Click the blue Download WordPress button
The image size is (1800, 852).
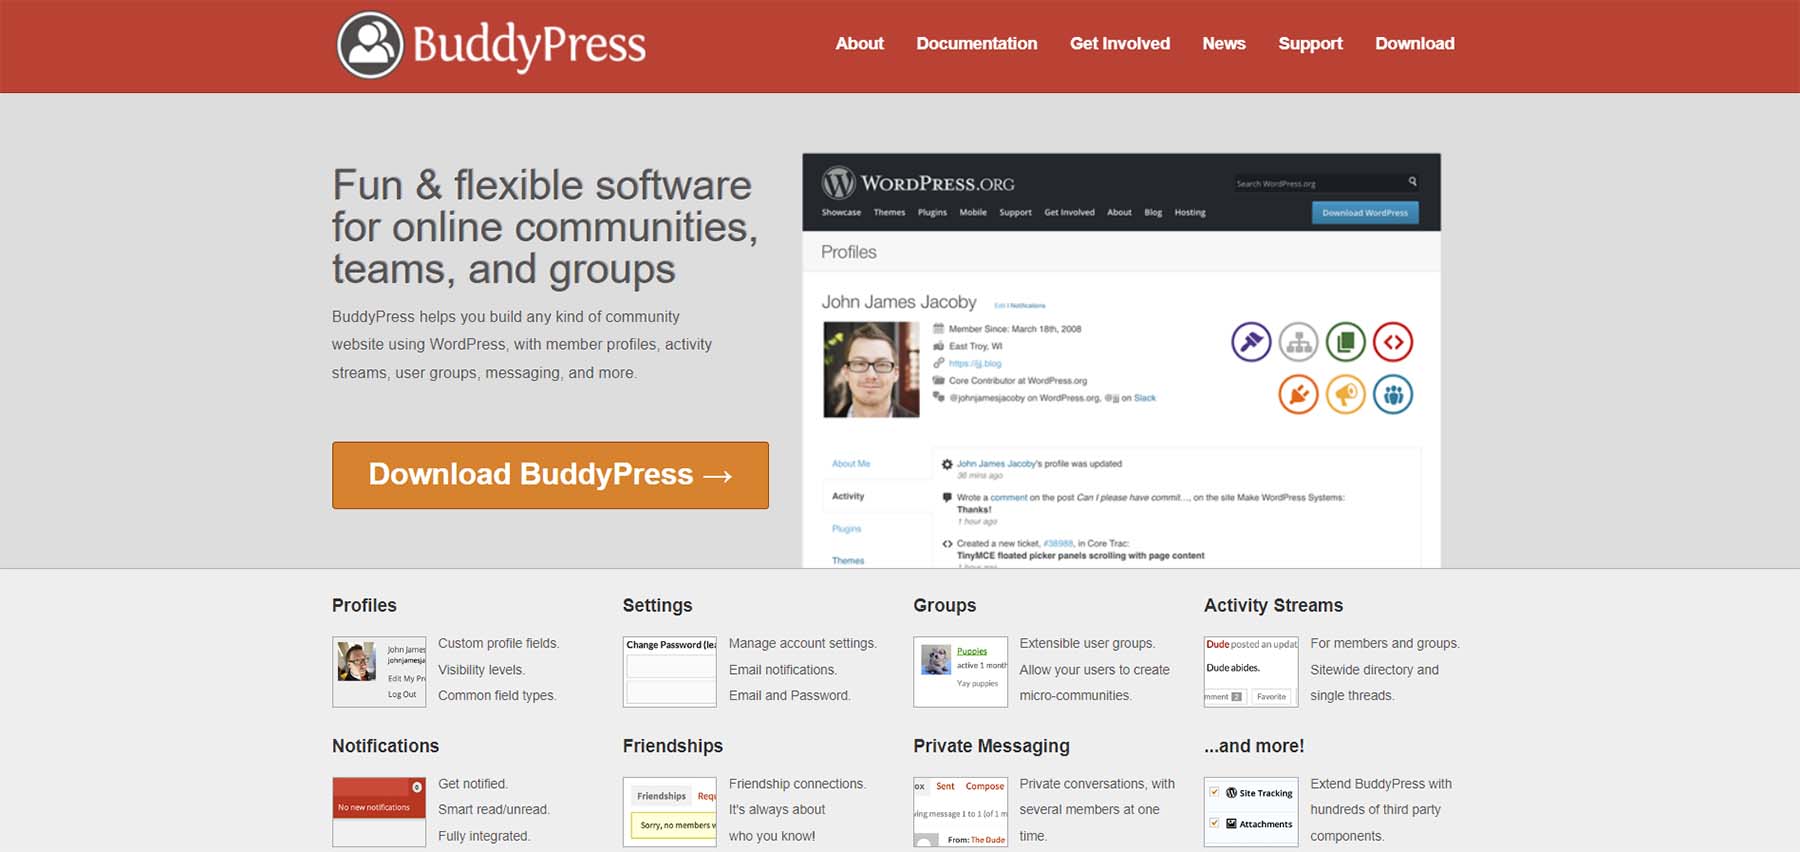click(1364, 212)
